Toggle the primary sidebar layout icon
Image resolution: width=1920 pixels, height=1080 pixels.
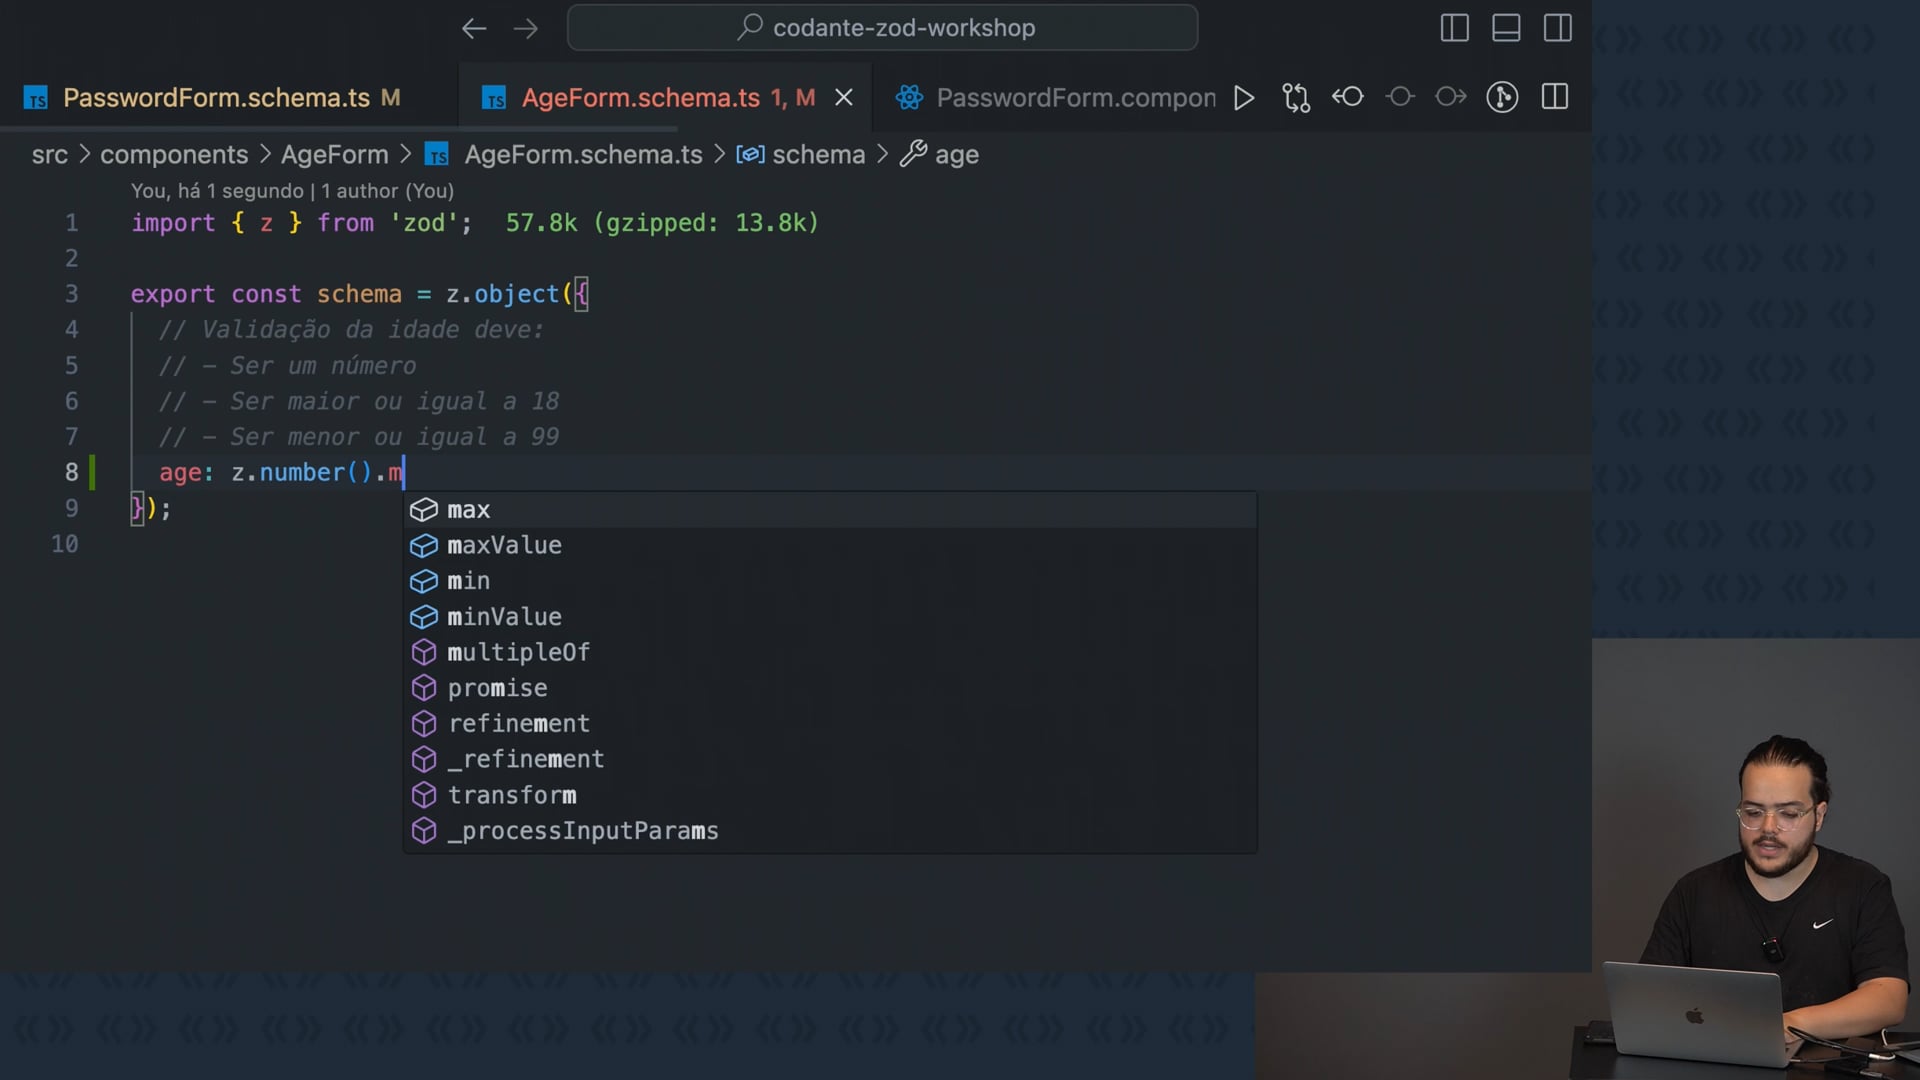[x=1454, y=28]
